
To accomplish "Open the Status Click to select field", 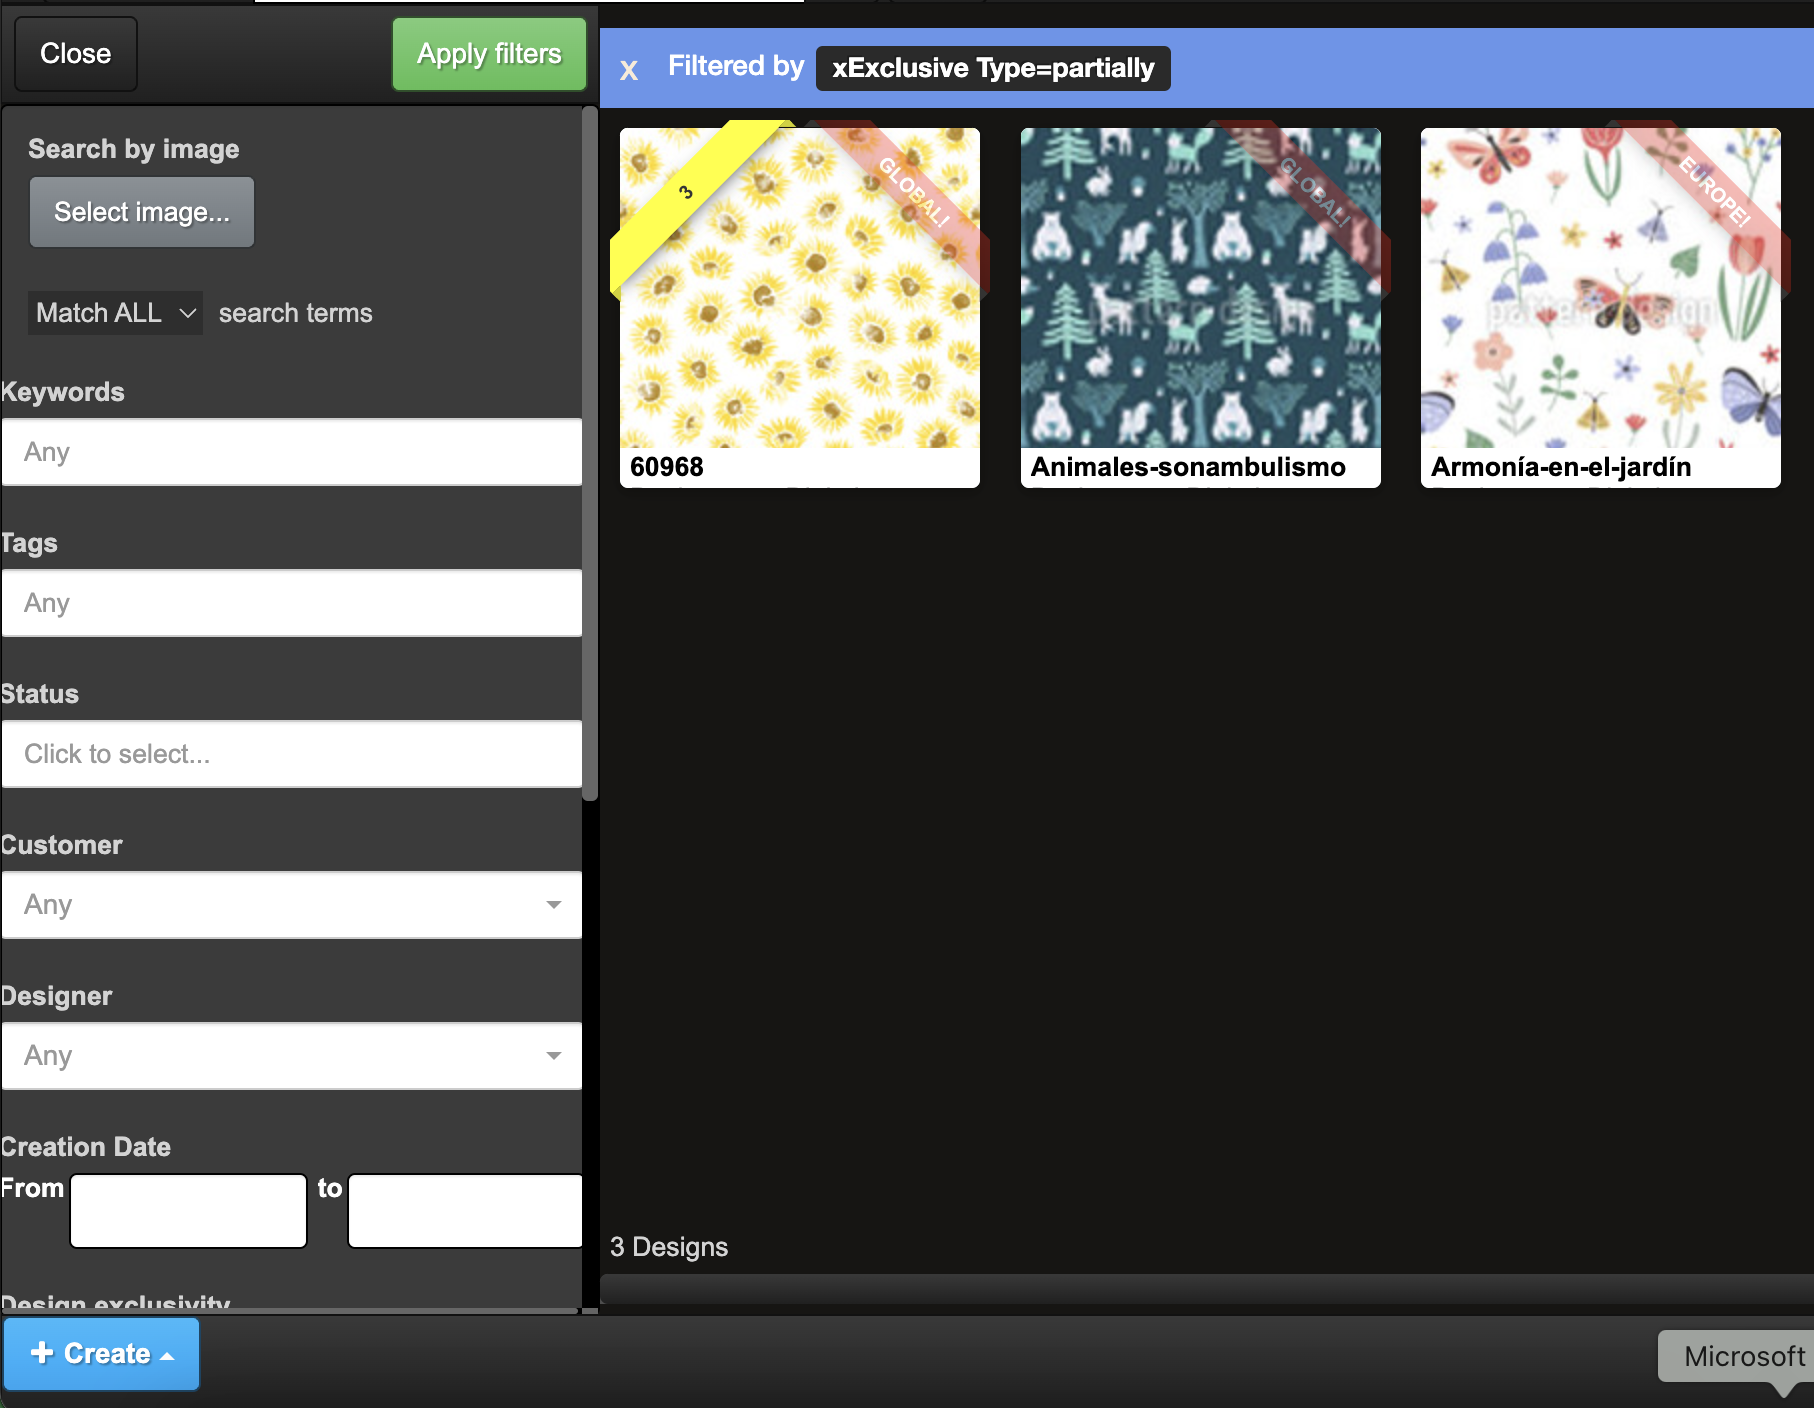I will tap(292, 754).
